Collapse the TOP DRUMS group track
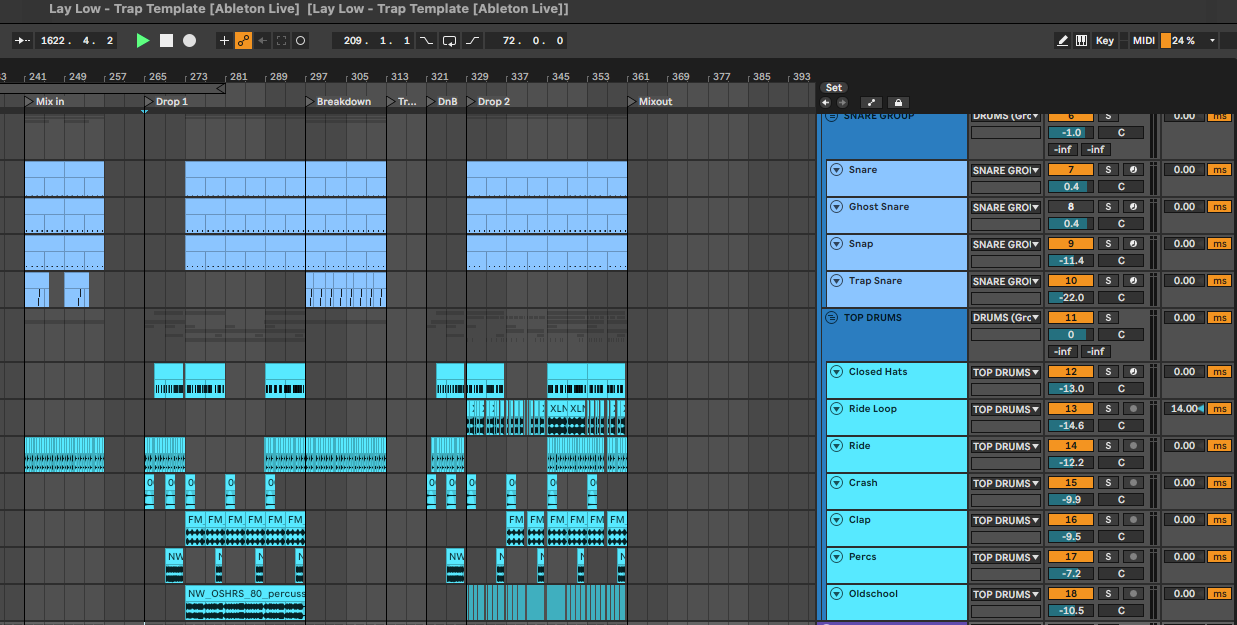Screen dimensions: 1237x625 tap(830, 318)
